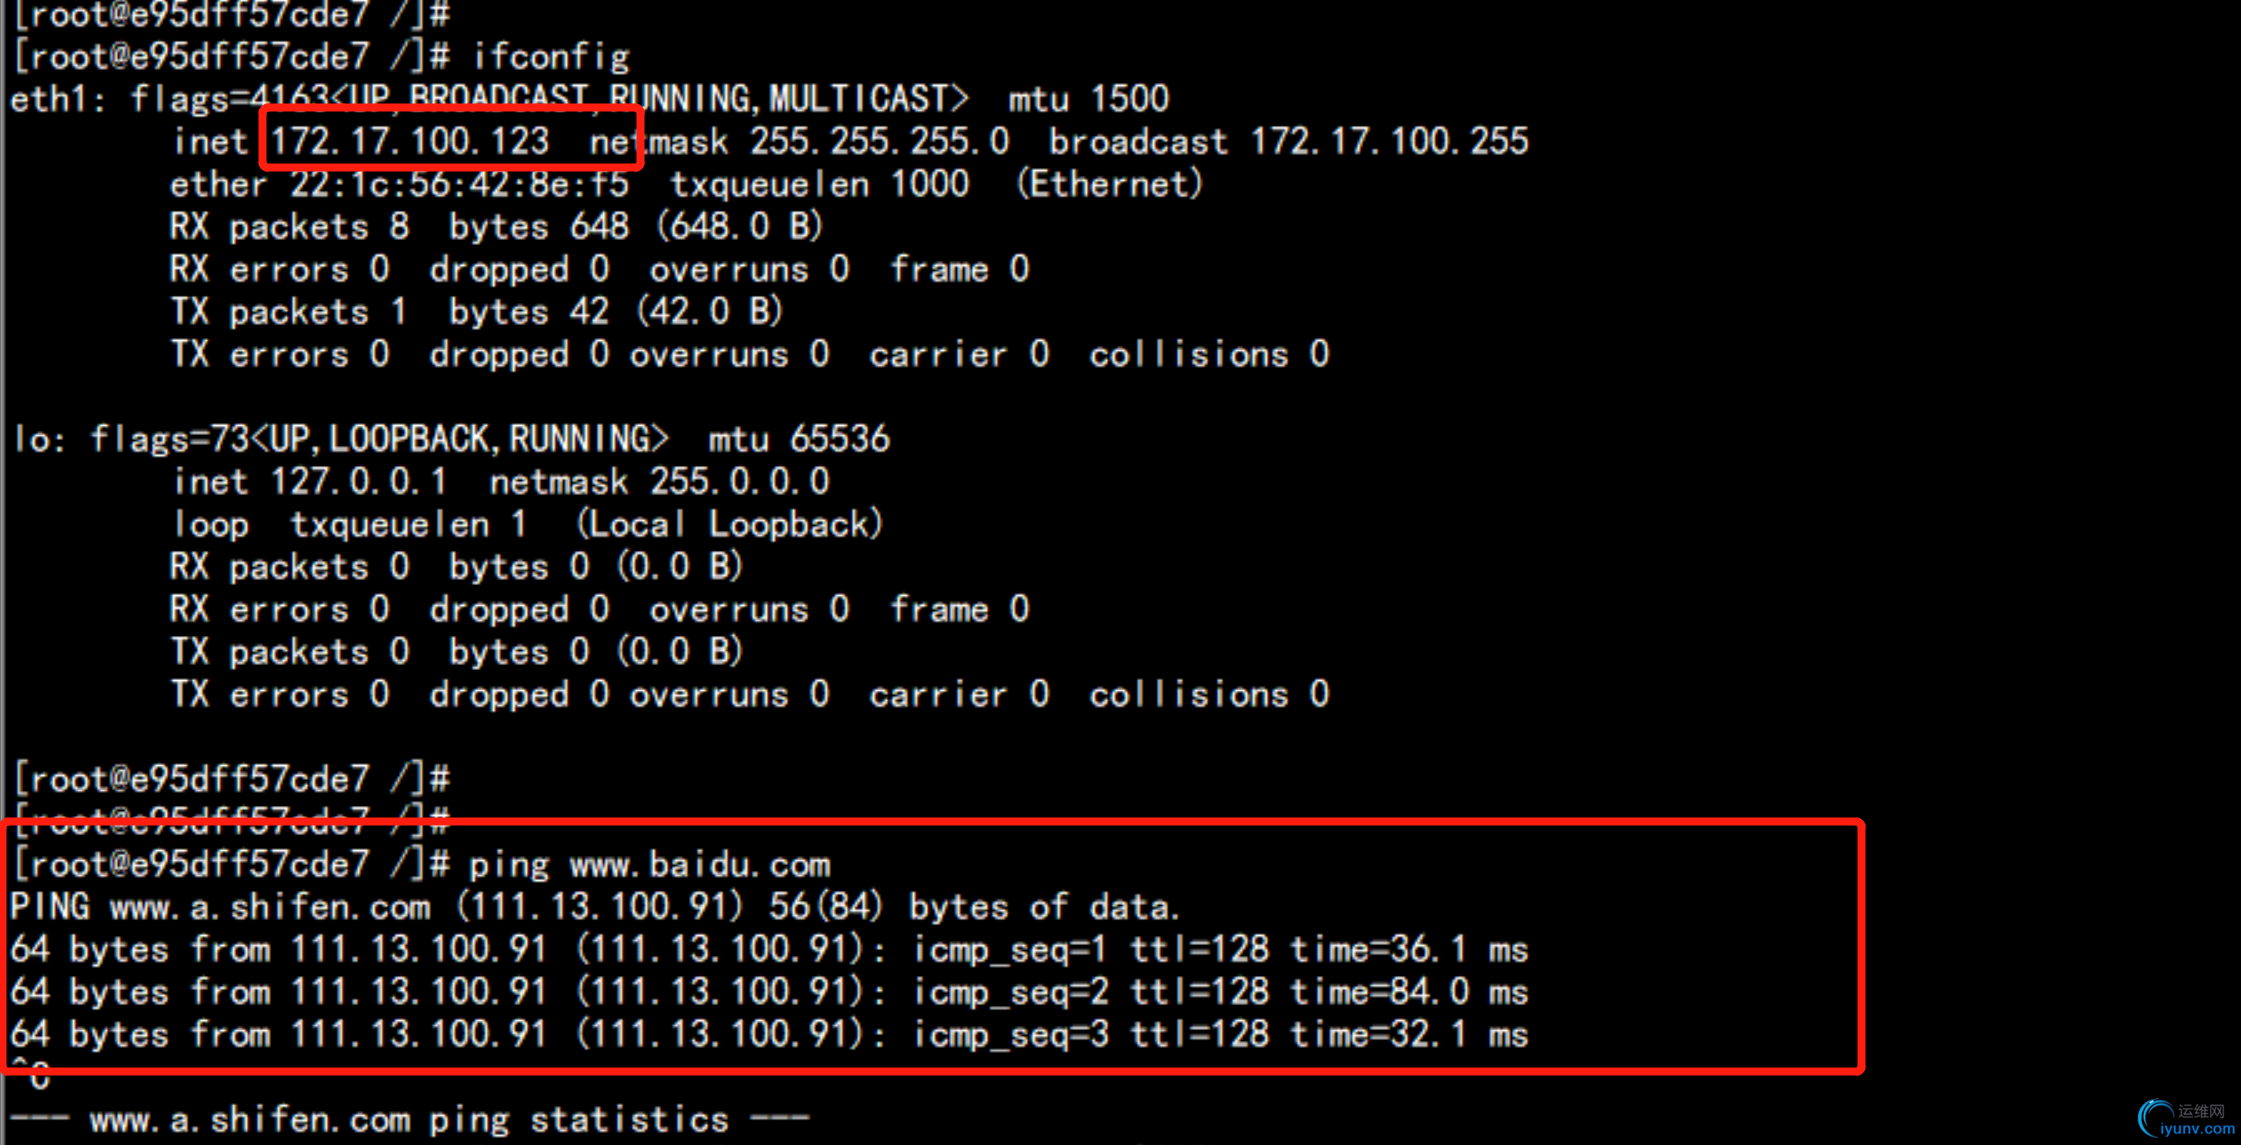Click the 'lo:' interface name
This screenshot has width=2241, height=1145.
click(39, 438)
